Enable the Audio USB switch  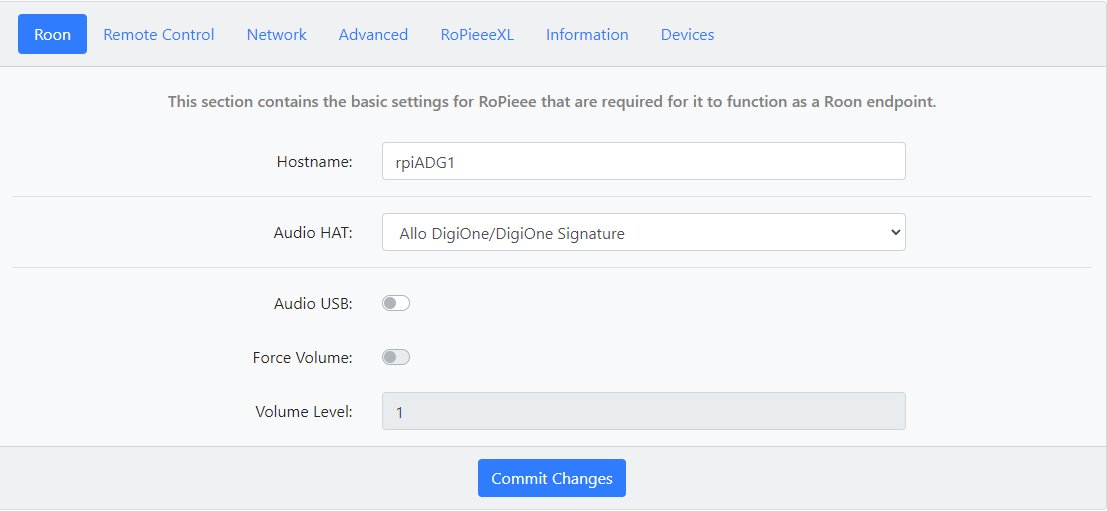coord(396,303)
